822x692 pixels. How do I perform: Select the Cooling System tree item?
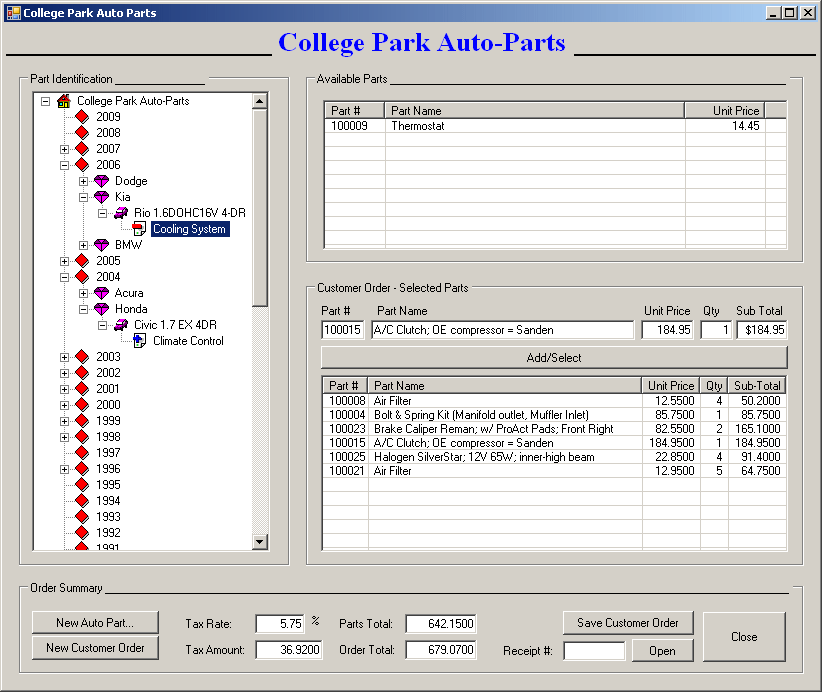click(x=190, y=229)
